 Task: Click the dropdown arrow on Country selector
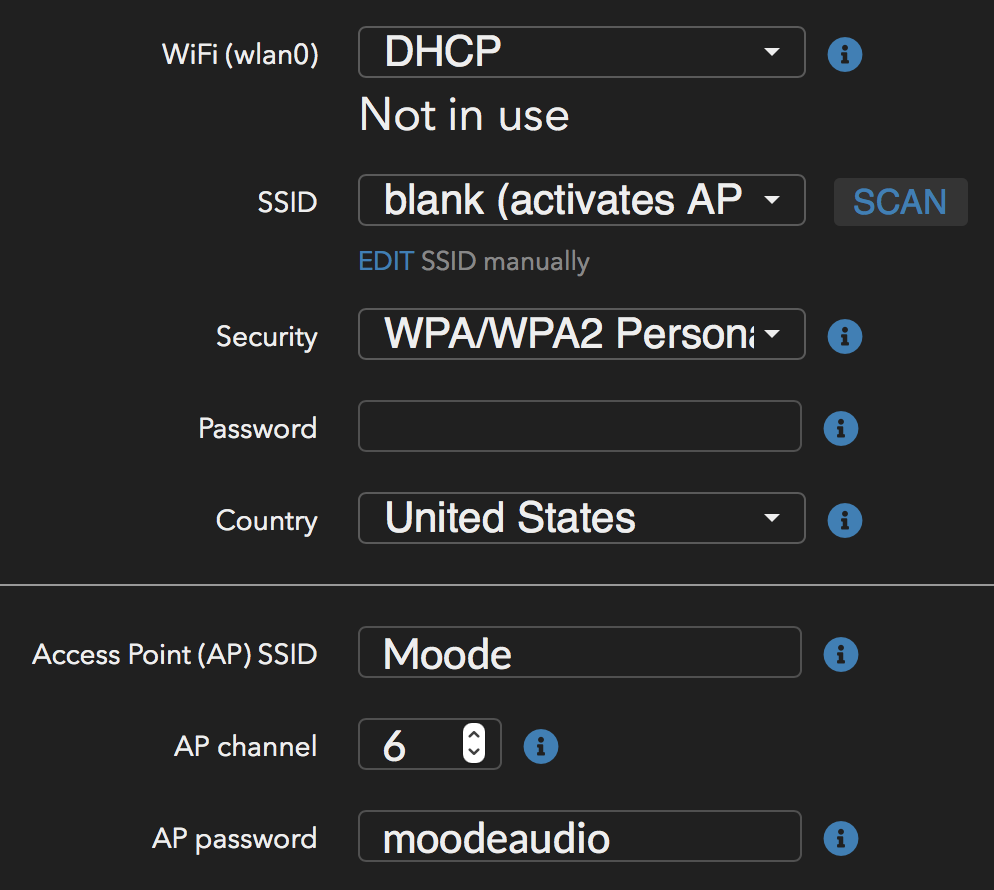coord(771,518)
